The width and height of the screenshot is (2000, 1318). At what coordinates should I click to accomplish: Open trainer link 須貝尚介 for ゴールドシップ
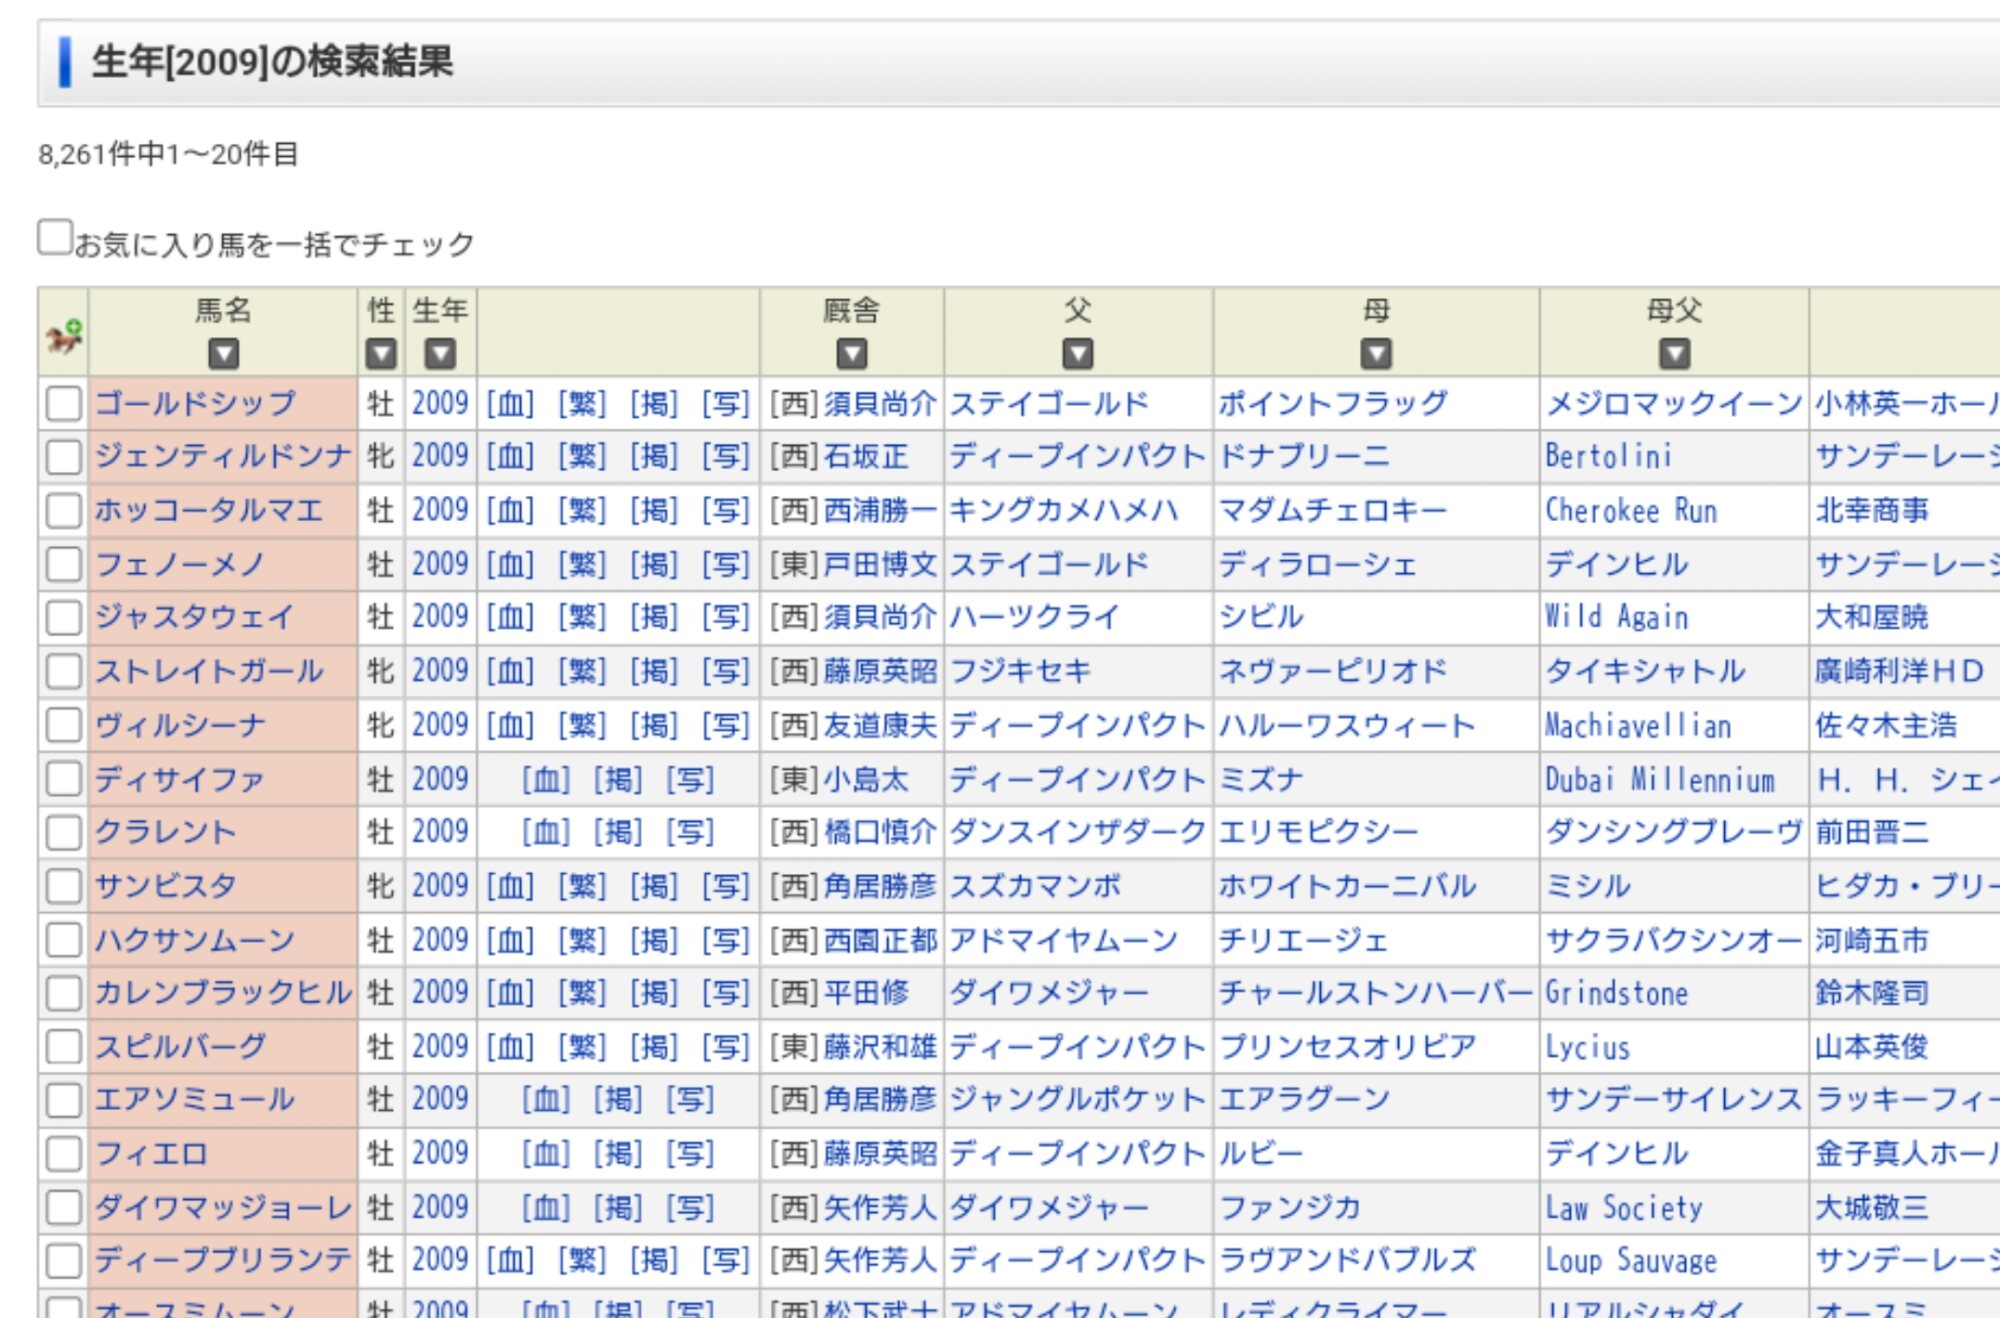[x=880, y=404]
